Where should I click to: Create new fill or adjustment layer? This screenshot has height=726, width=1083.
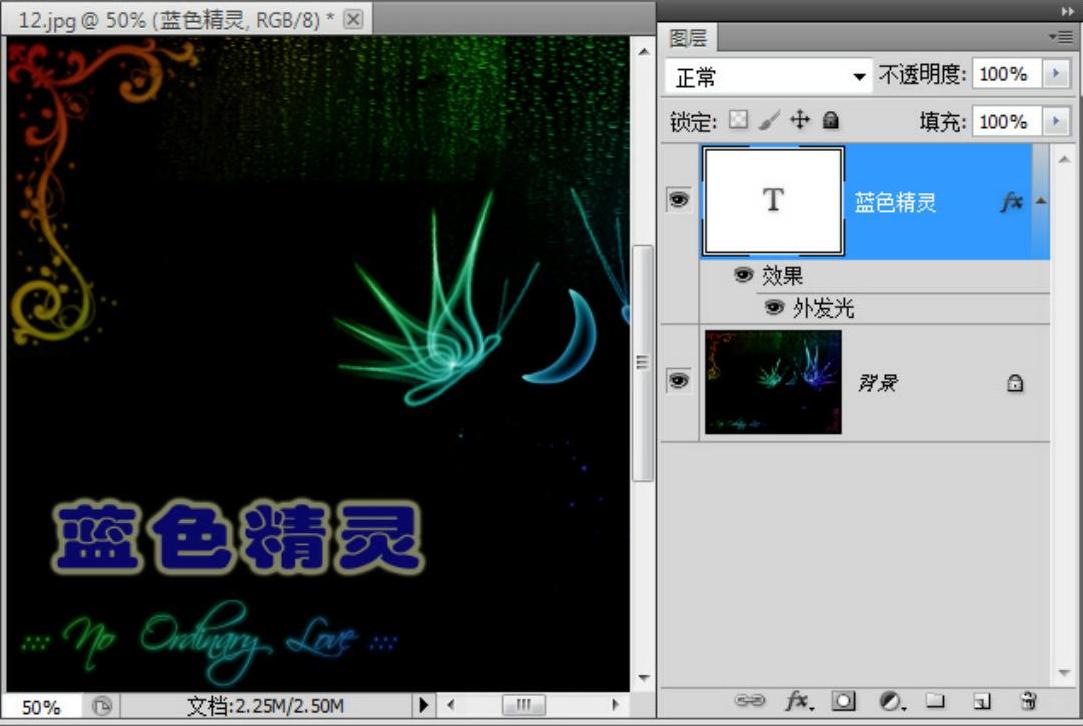coord(890,701)
